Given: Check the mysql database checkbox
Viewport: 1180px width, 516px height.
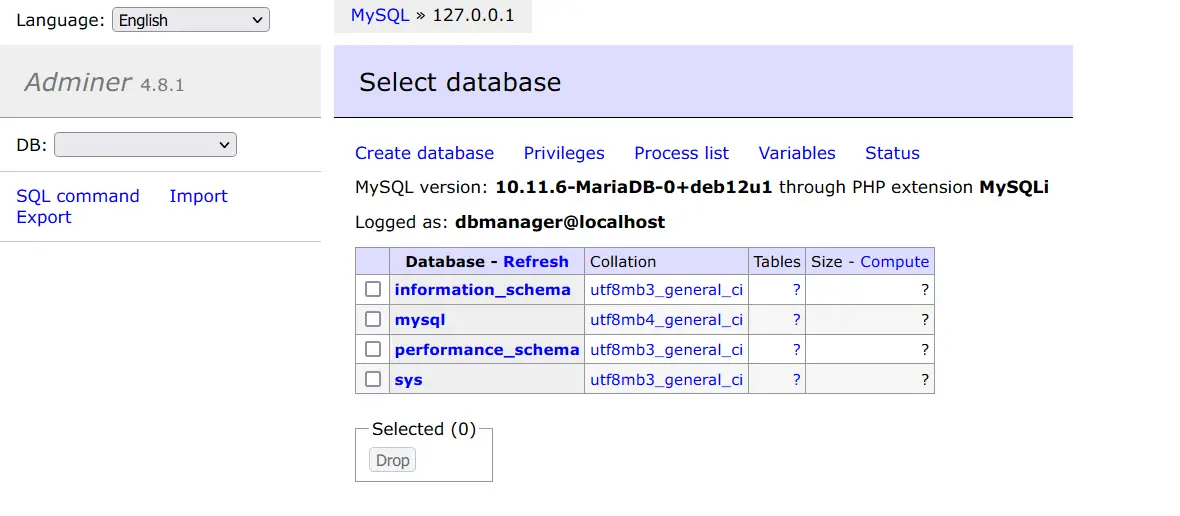Looking at the screenshot, I should pyautogui.click(x=373, y=319).
